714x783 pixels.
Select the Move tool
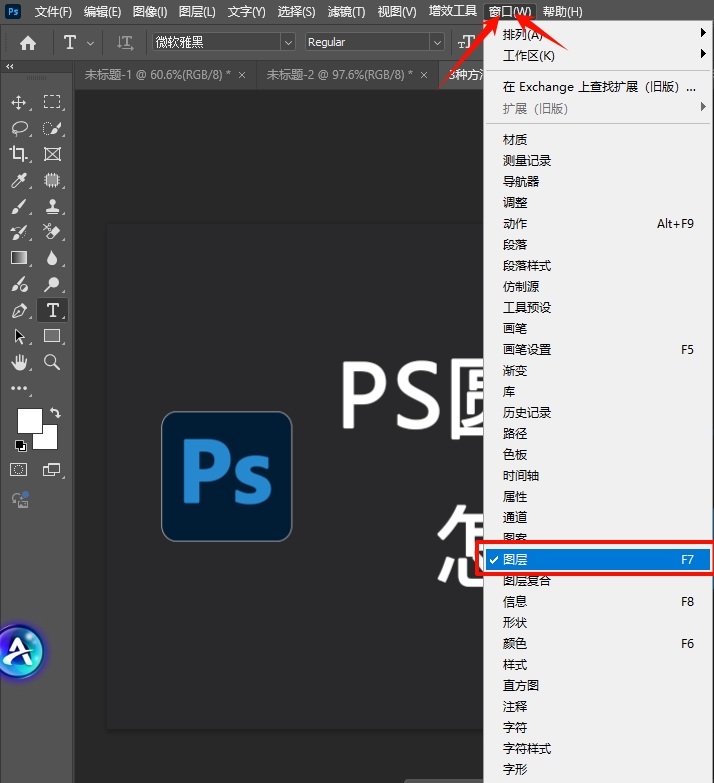(x=19, y=102)
